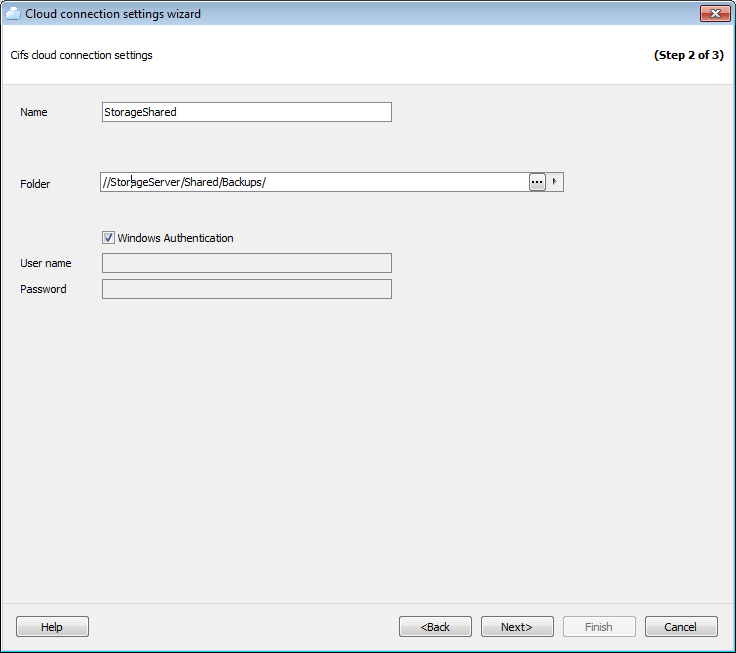Click the User name input field
This screenshot has width=736, height=653.
pyautogui.click(x=247, y=263)
